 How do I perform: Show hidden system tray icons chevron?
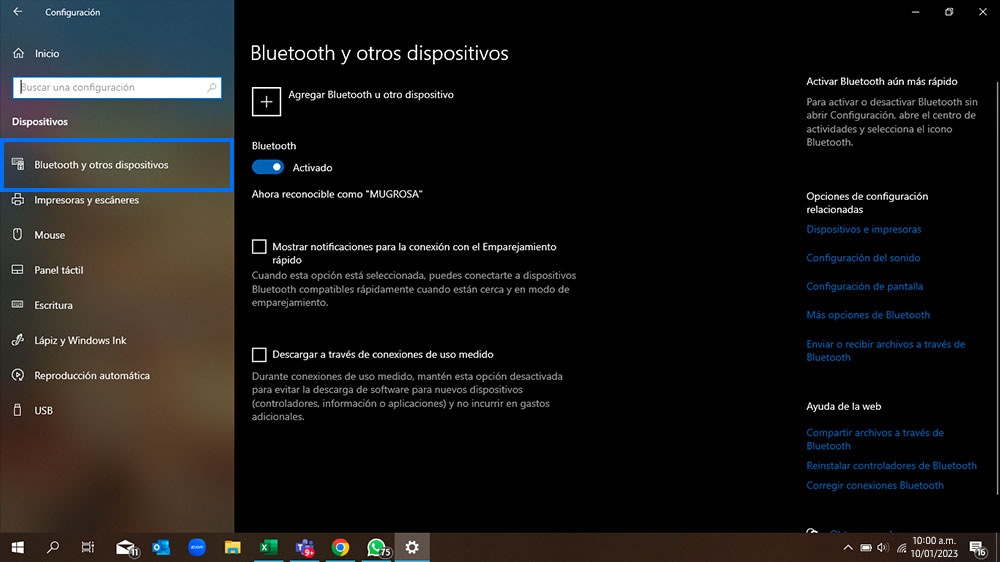coord(848,547)
